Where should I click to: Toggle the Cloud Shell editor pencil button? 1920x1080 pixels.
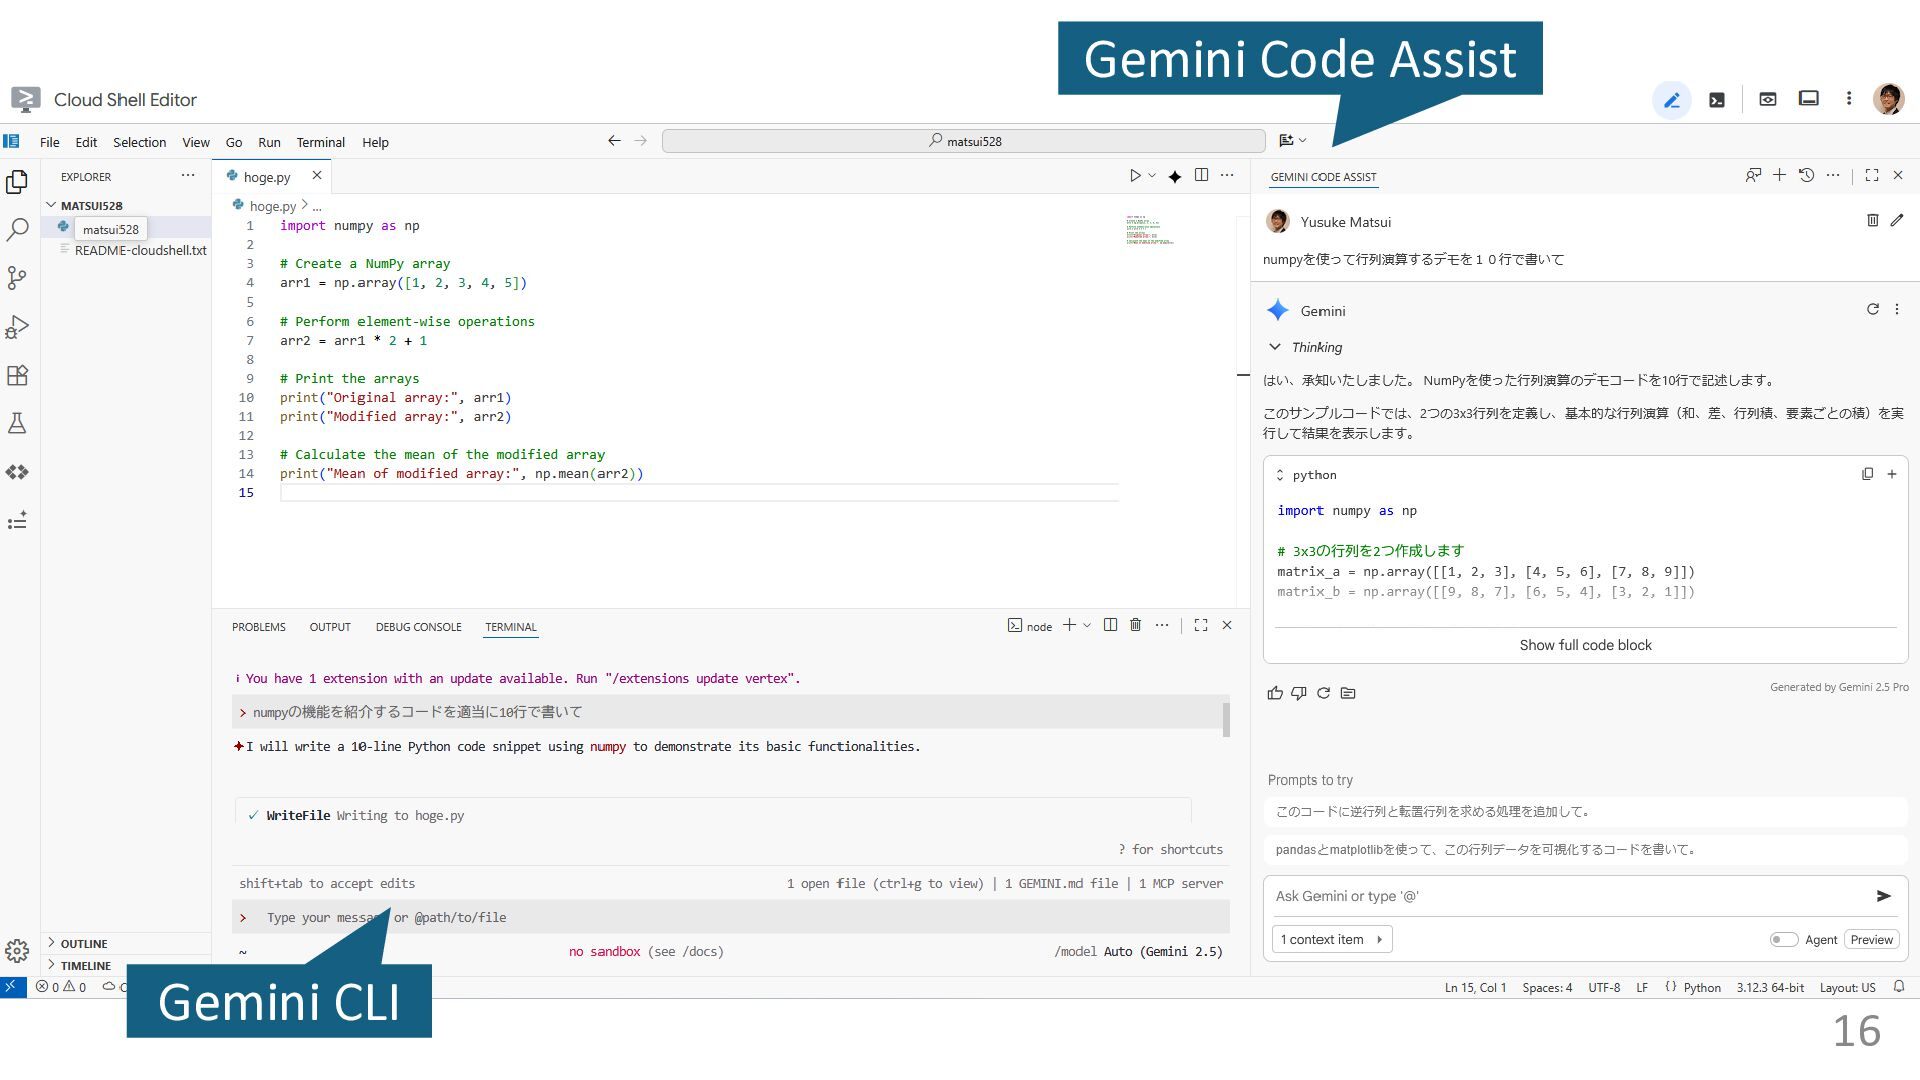[1671, 100]
